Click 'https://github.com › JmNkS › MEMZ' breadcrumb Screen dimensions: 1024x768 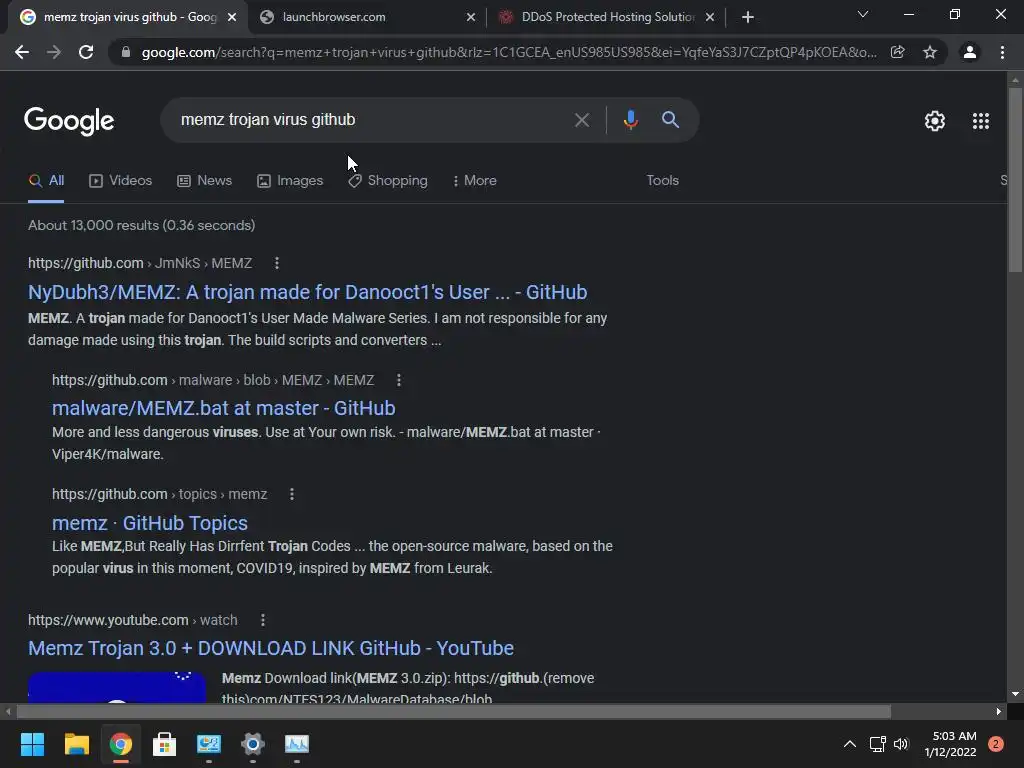click(x=140, y=263)
